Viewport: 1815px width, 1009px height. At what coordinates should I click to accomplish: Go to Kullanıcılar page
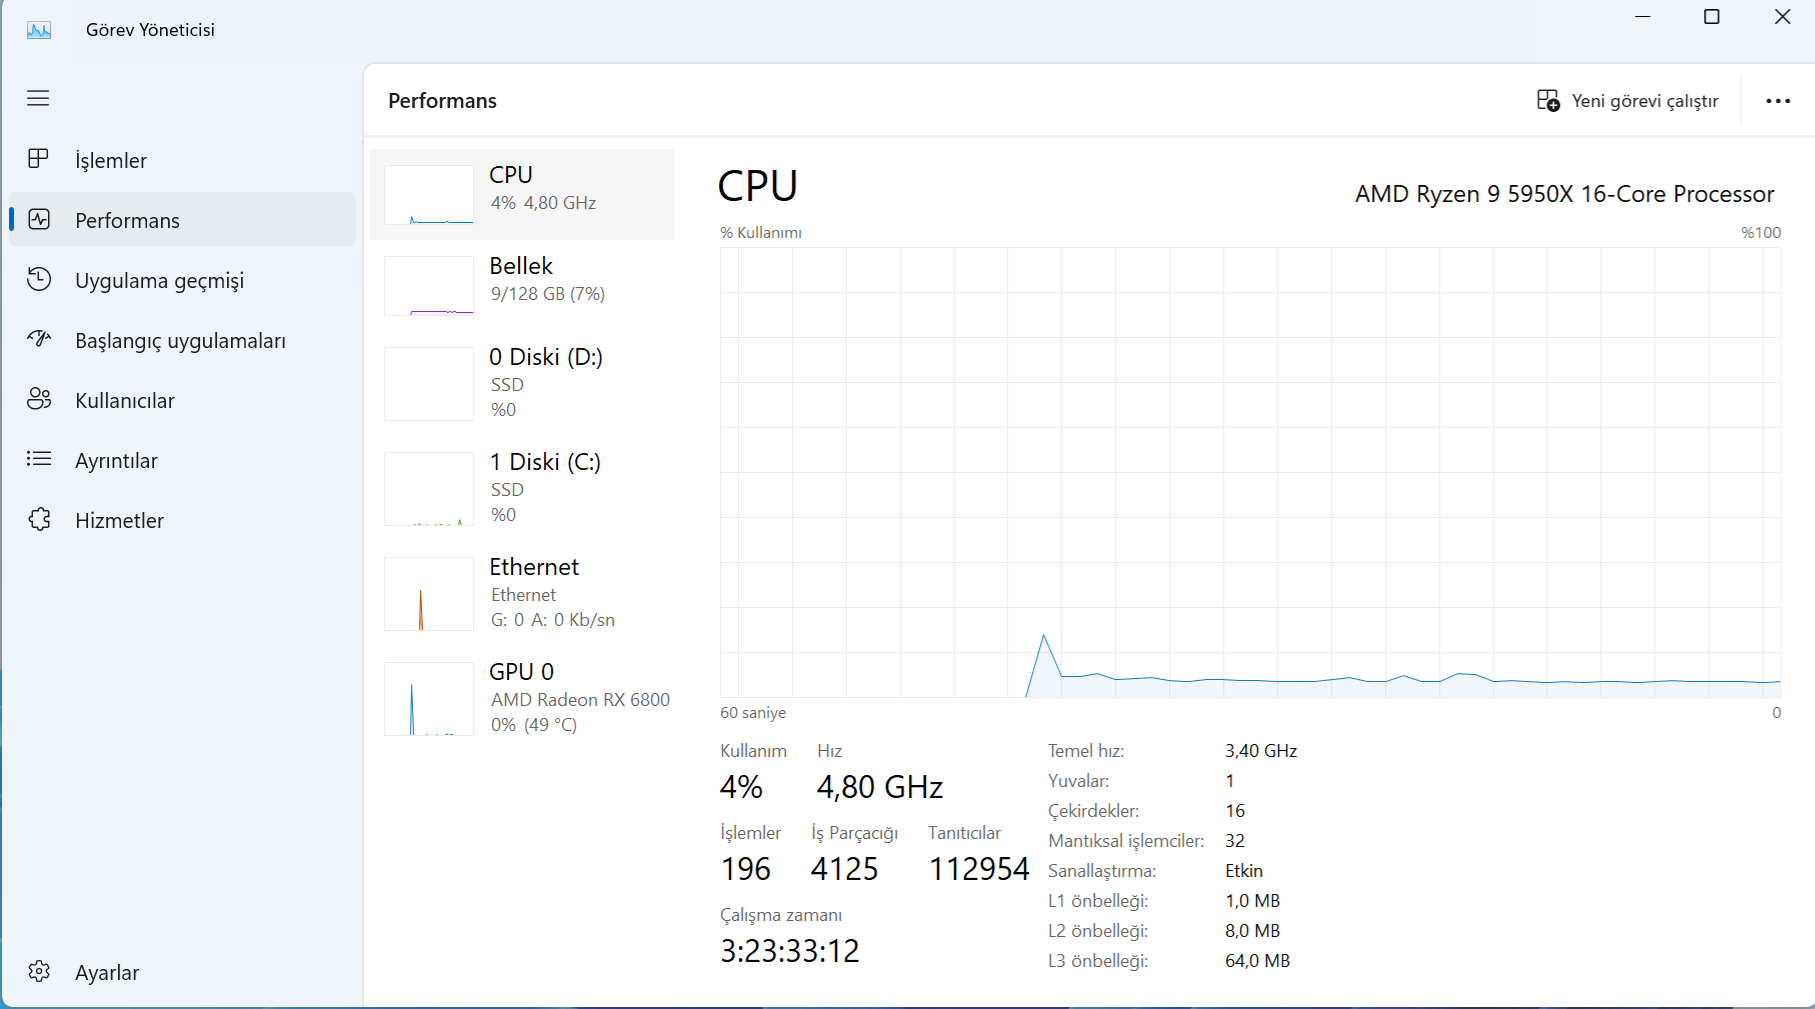click(182, 400)
